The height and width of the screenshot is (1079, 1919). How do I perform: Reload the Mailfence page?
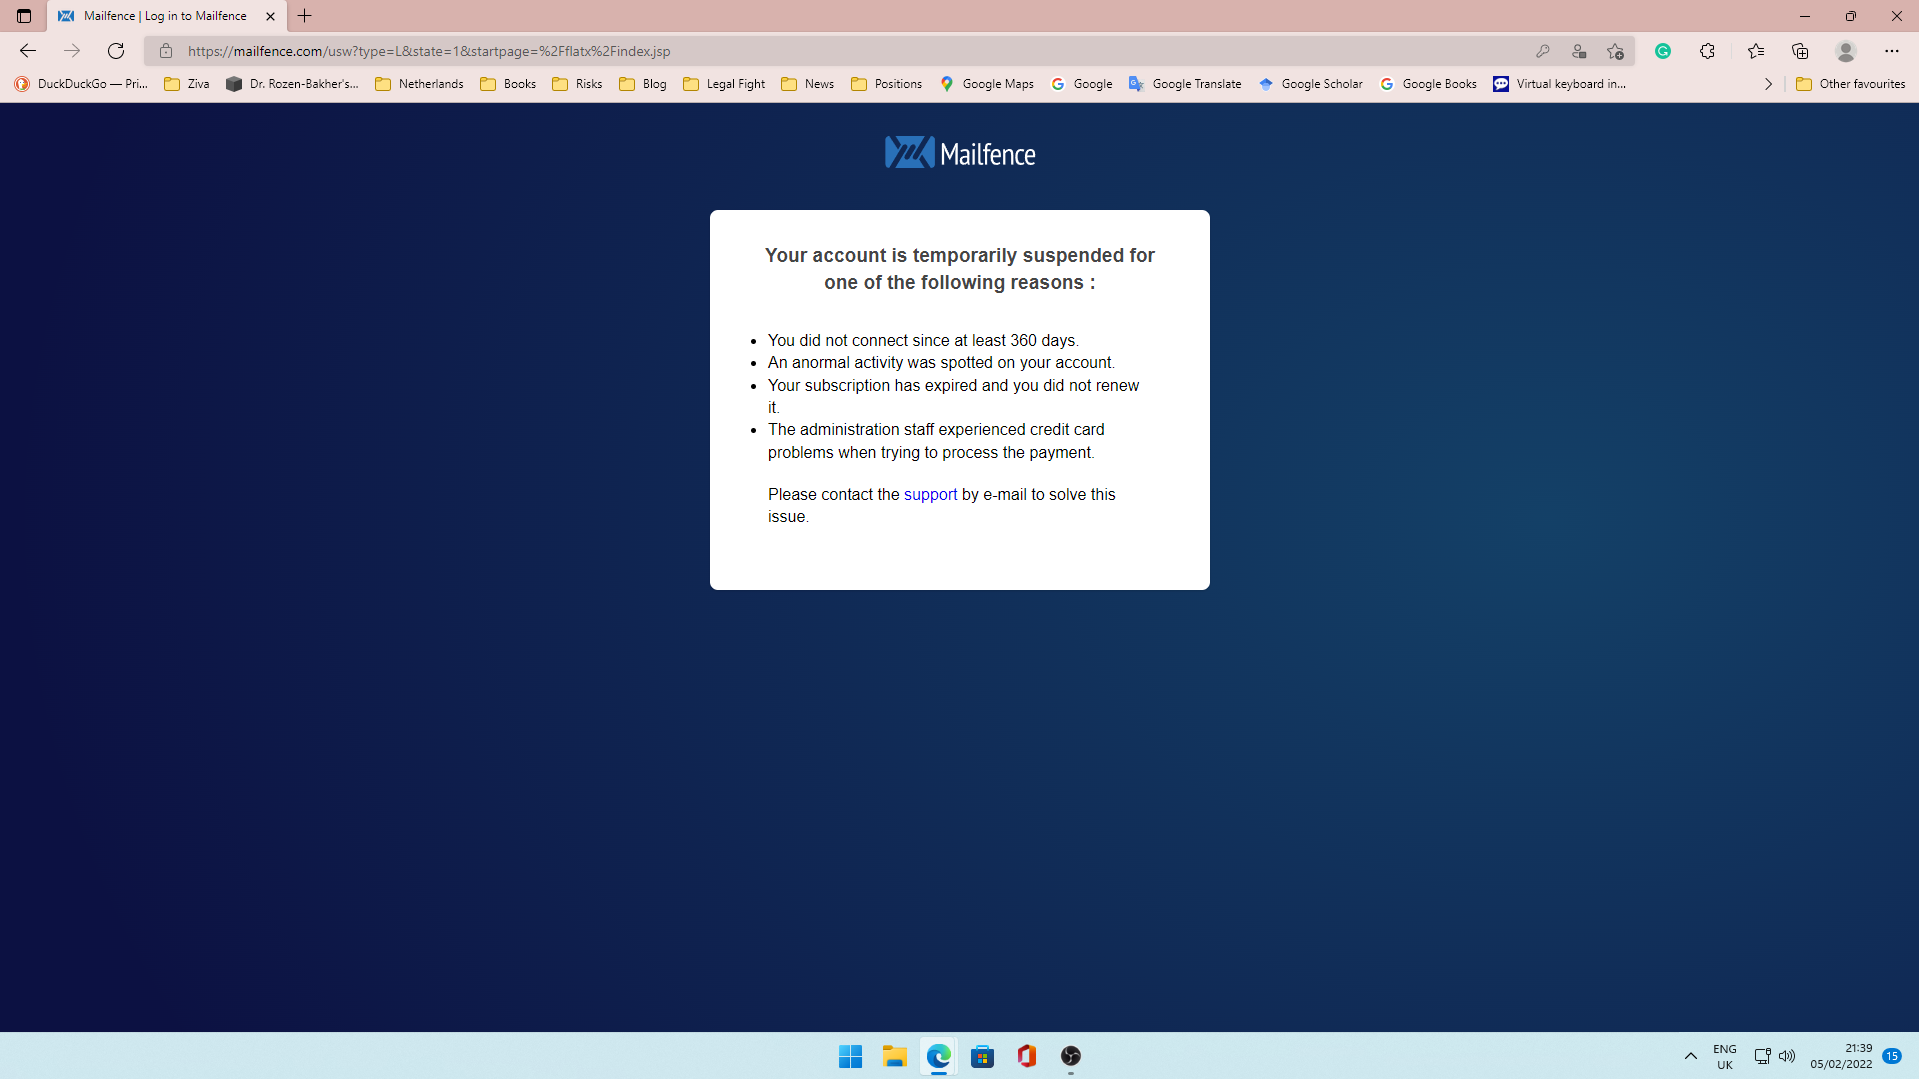tap(116, 51)
